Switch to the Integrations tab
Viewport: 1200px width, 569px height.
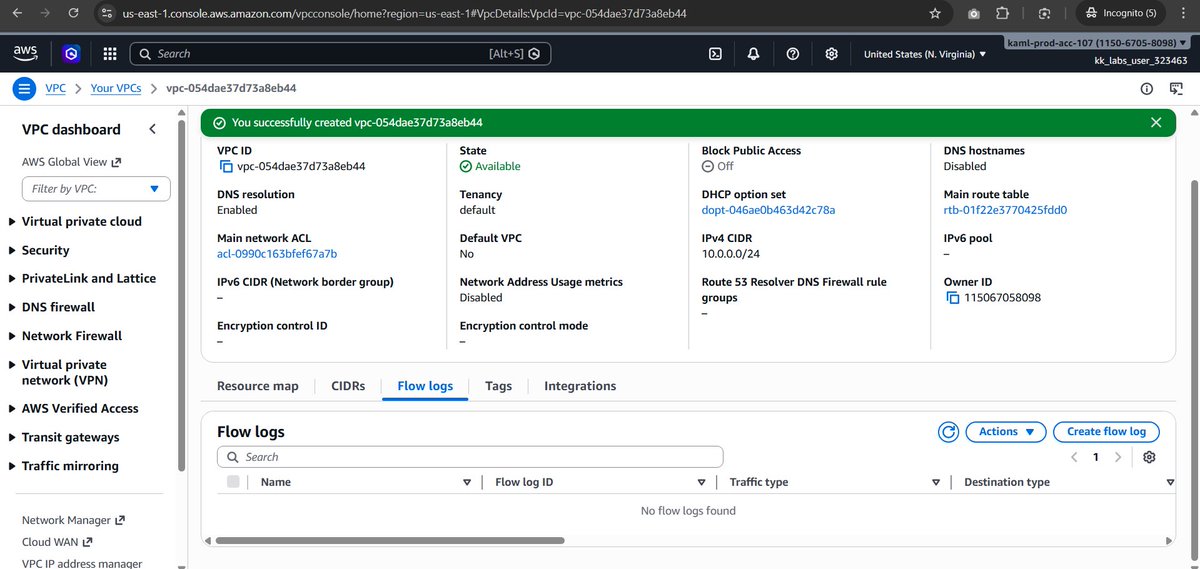580,386
